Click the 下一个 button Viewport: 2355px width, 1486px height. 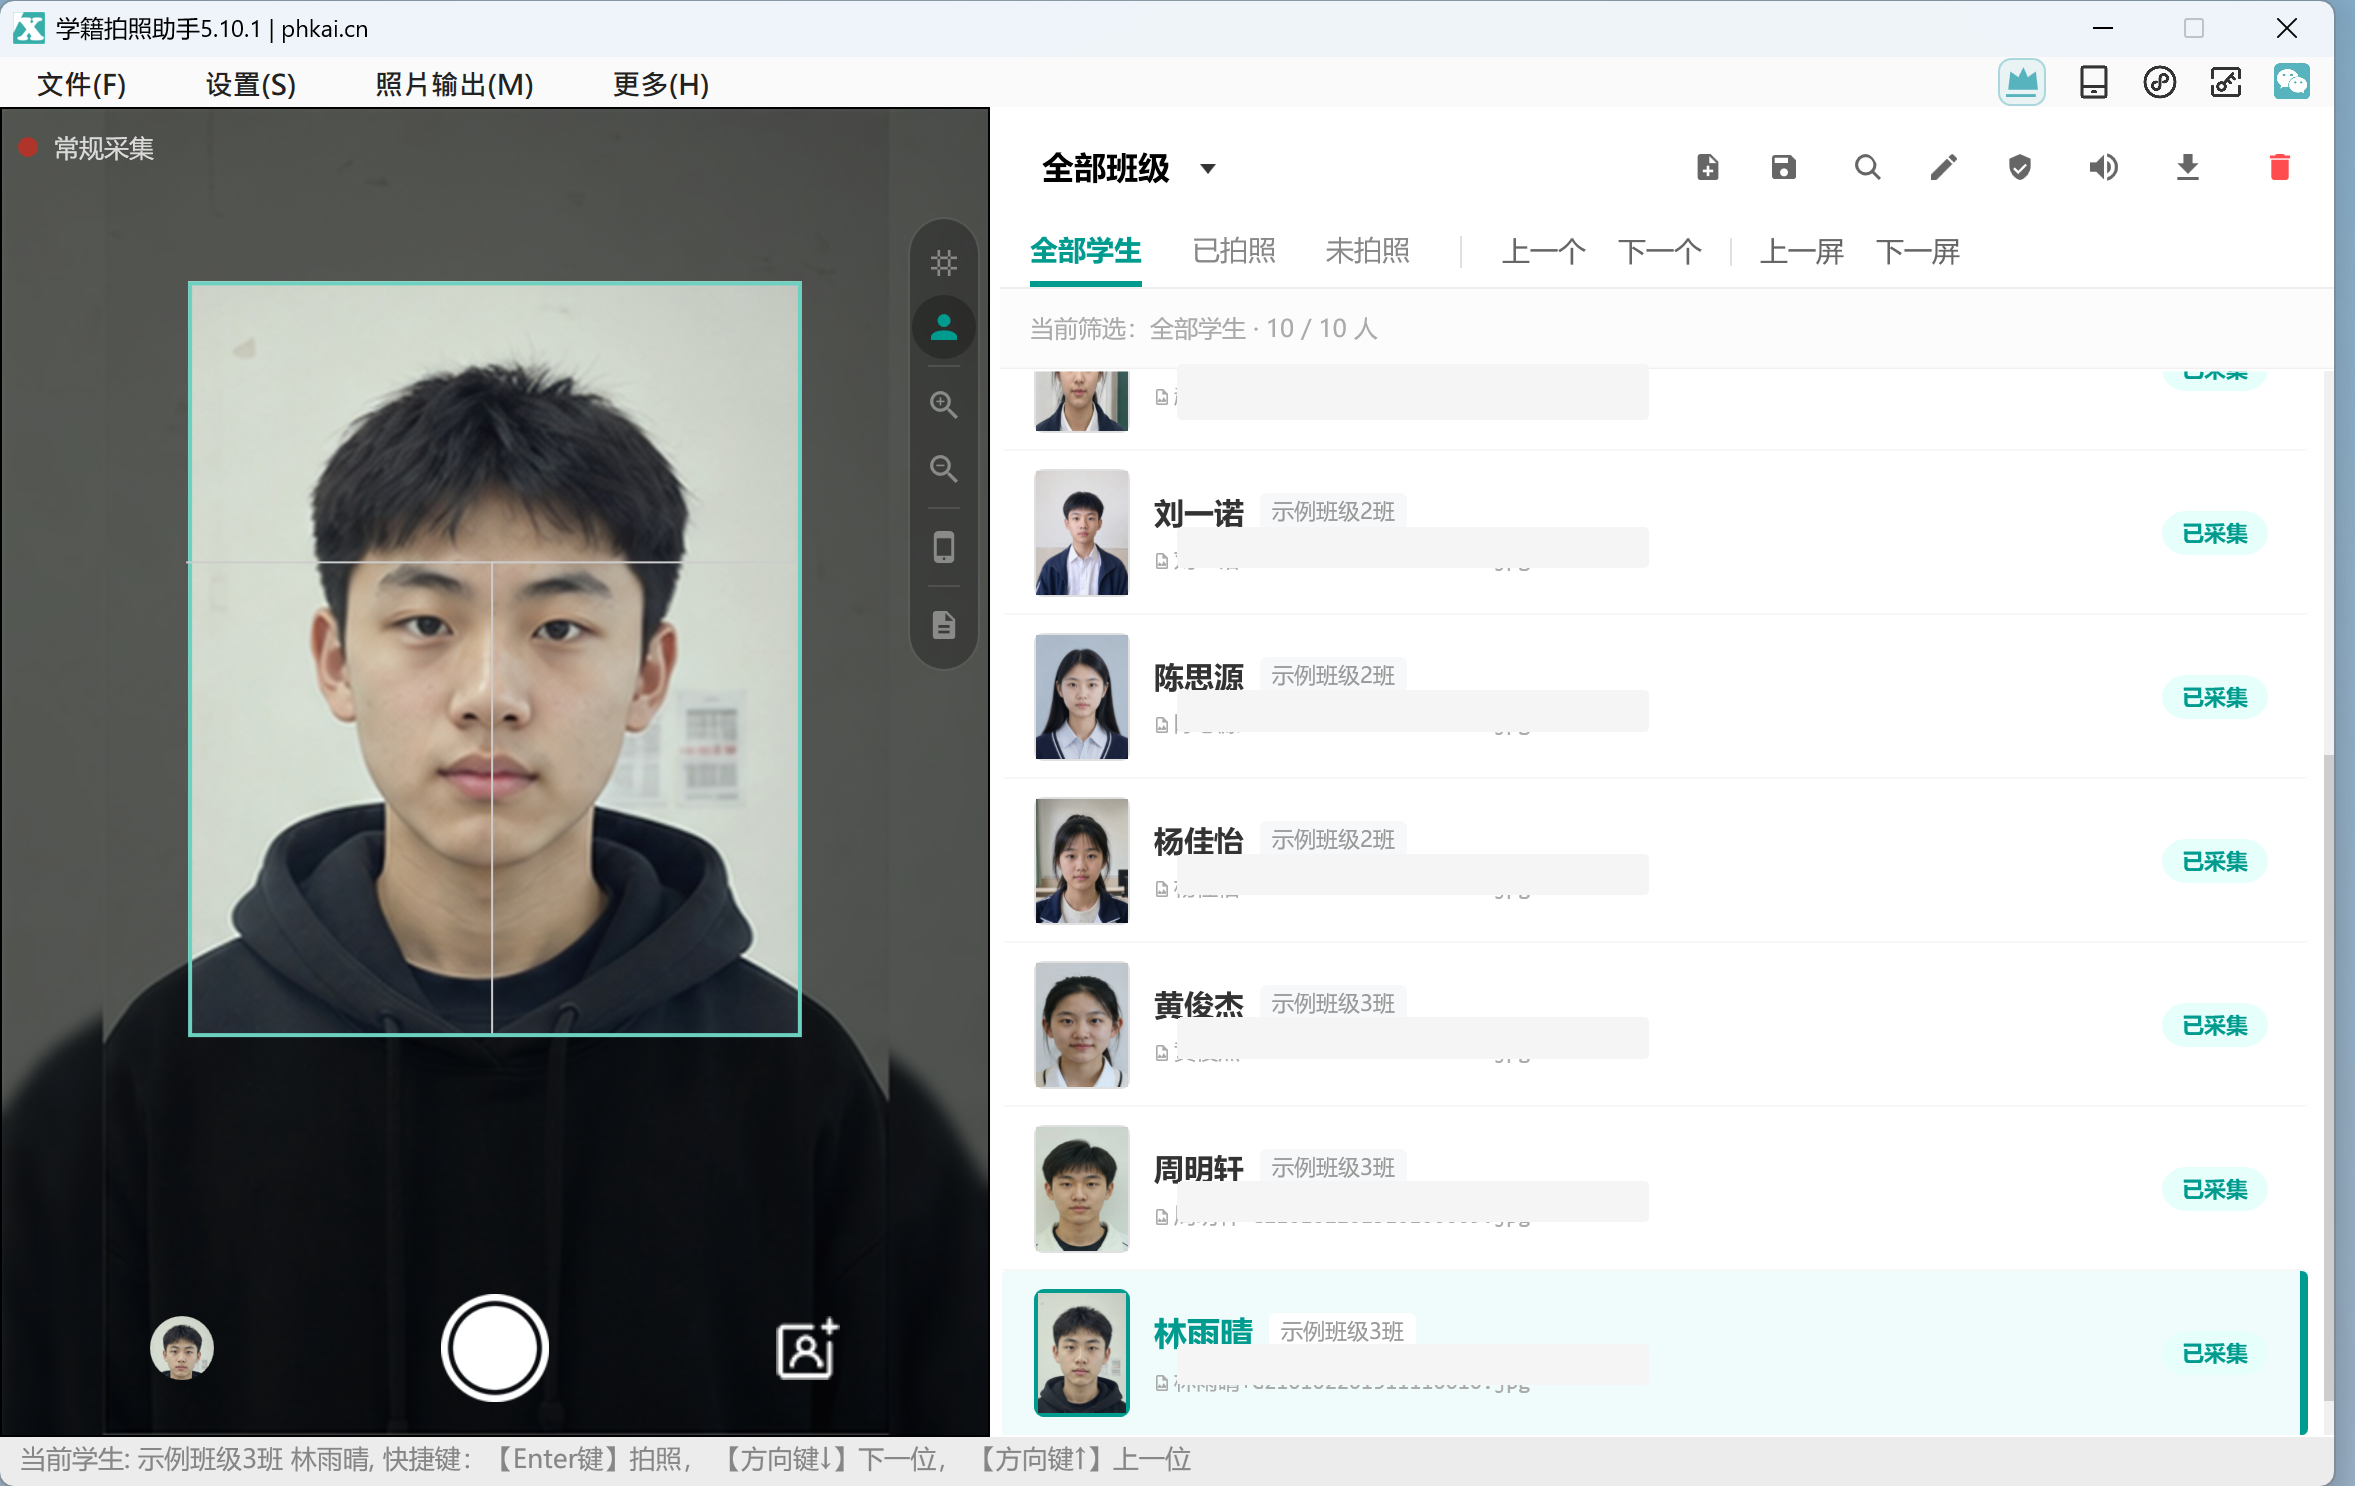(1659, 251)
